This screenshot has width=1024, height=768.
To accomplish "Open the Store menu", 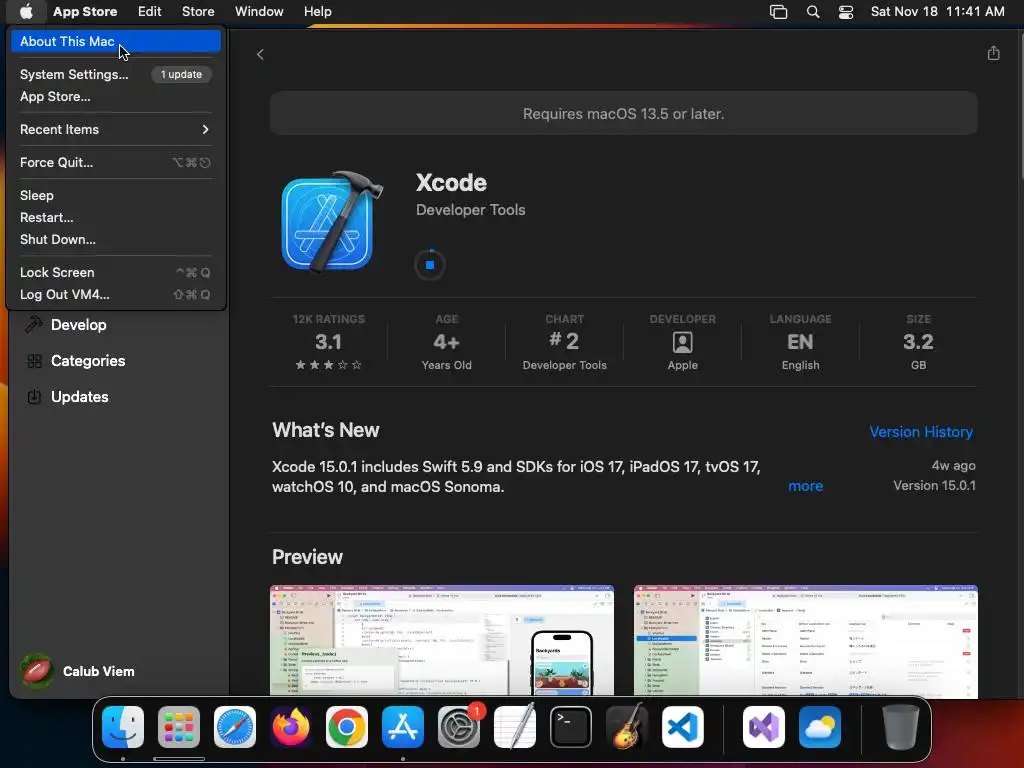I will pos(198,11).
